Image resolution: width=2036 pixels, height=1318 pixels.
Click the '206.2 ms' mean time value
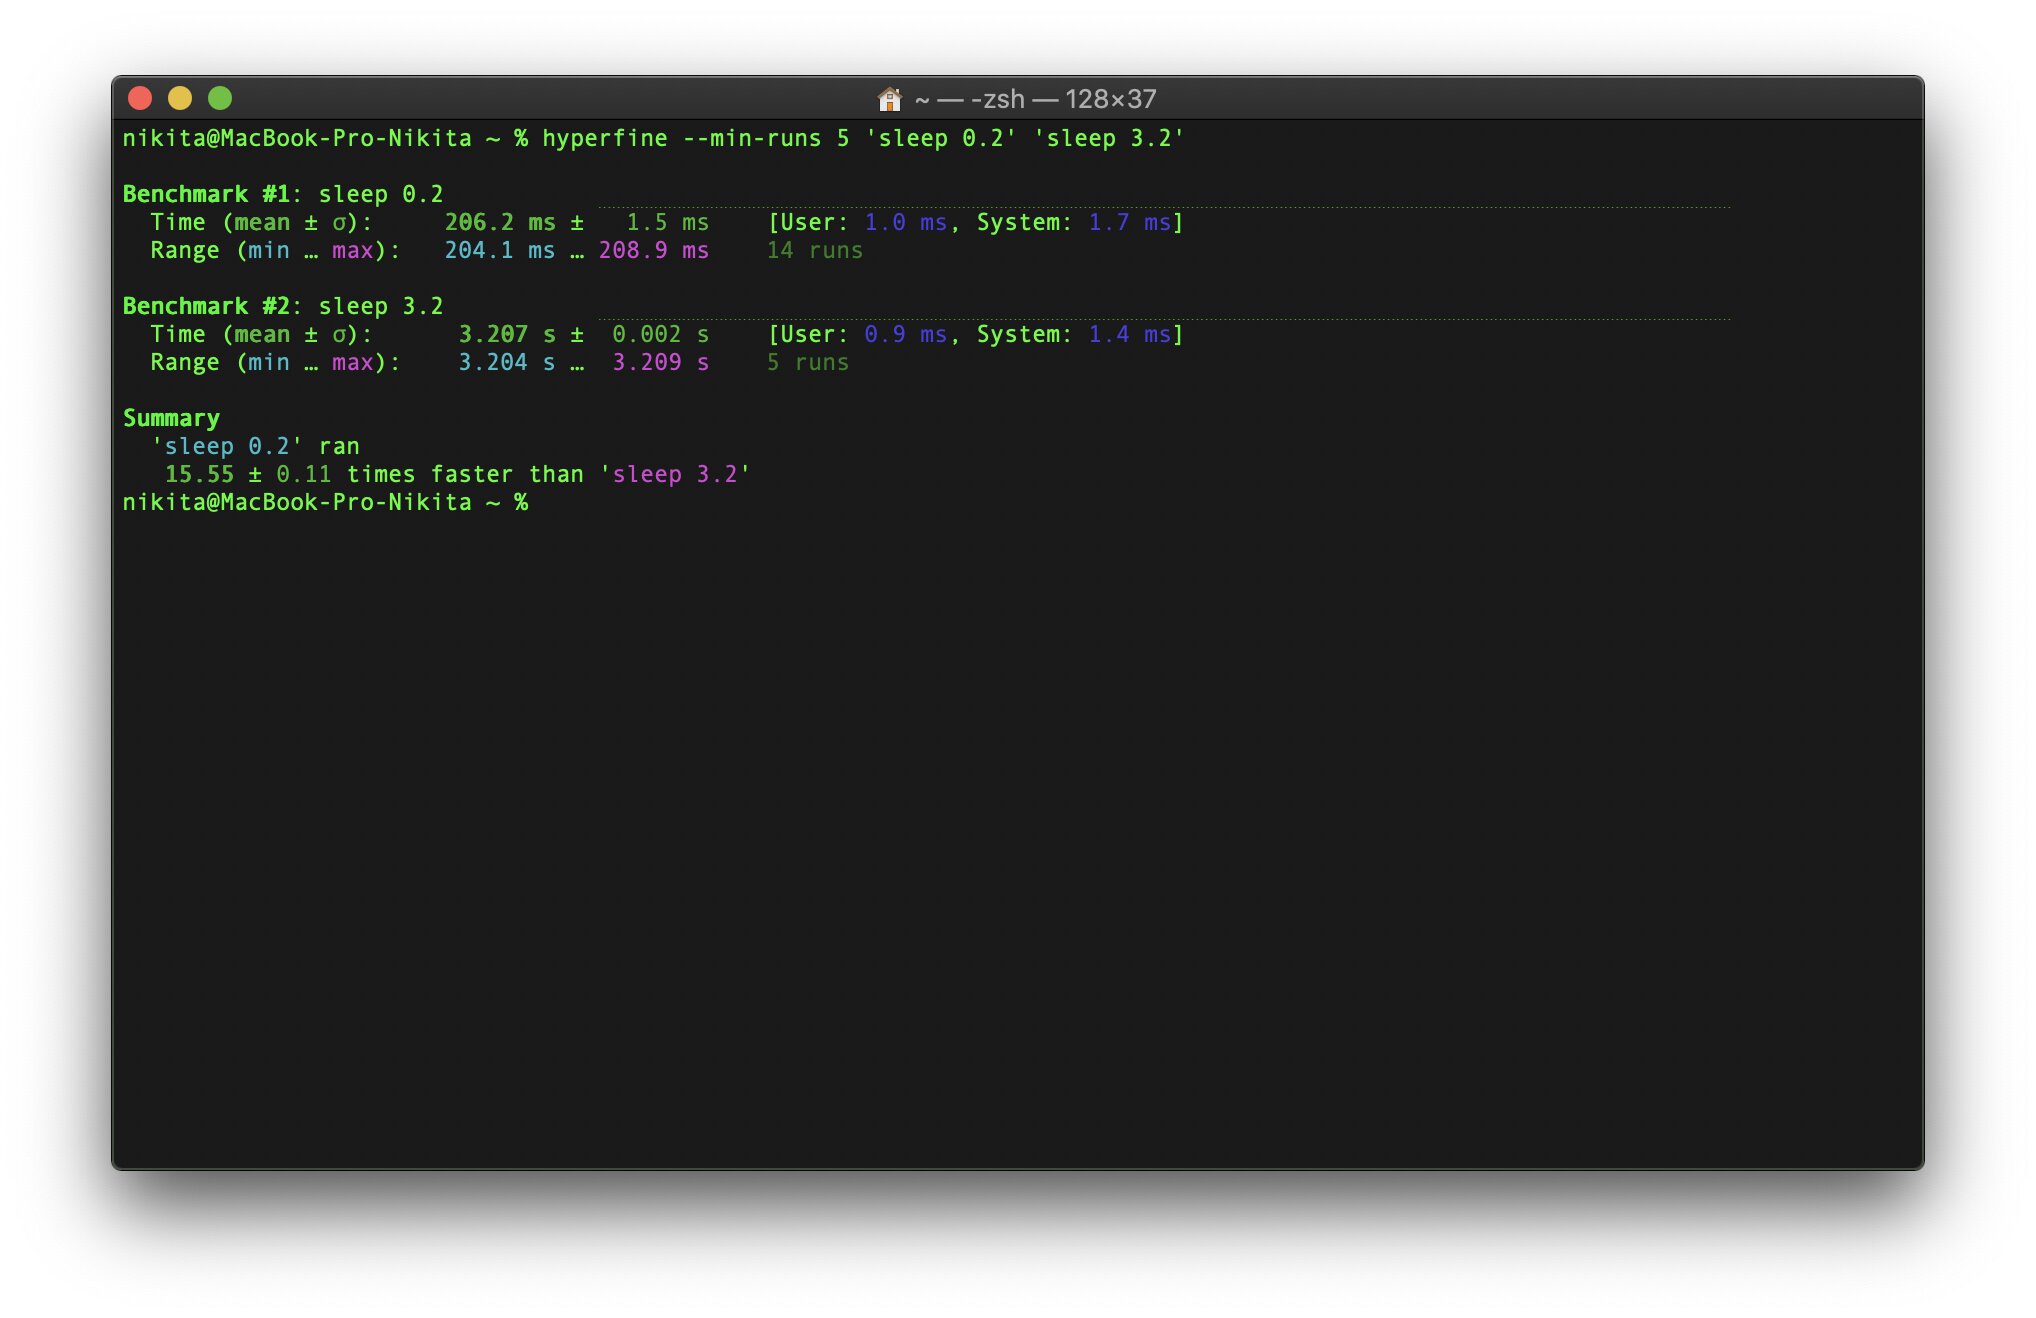pos(500,222)
